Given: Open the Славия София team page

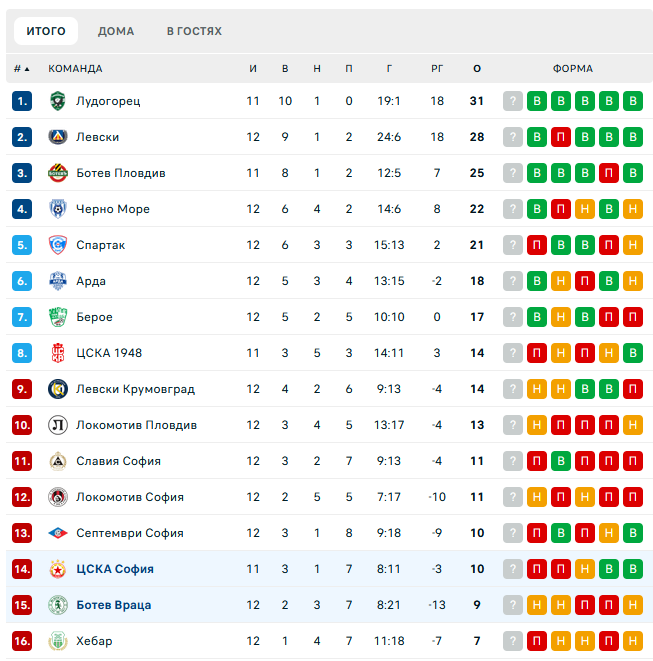Looking at the screenshot, I should [x=118, y=461].
